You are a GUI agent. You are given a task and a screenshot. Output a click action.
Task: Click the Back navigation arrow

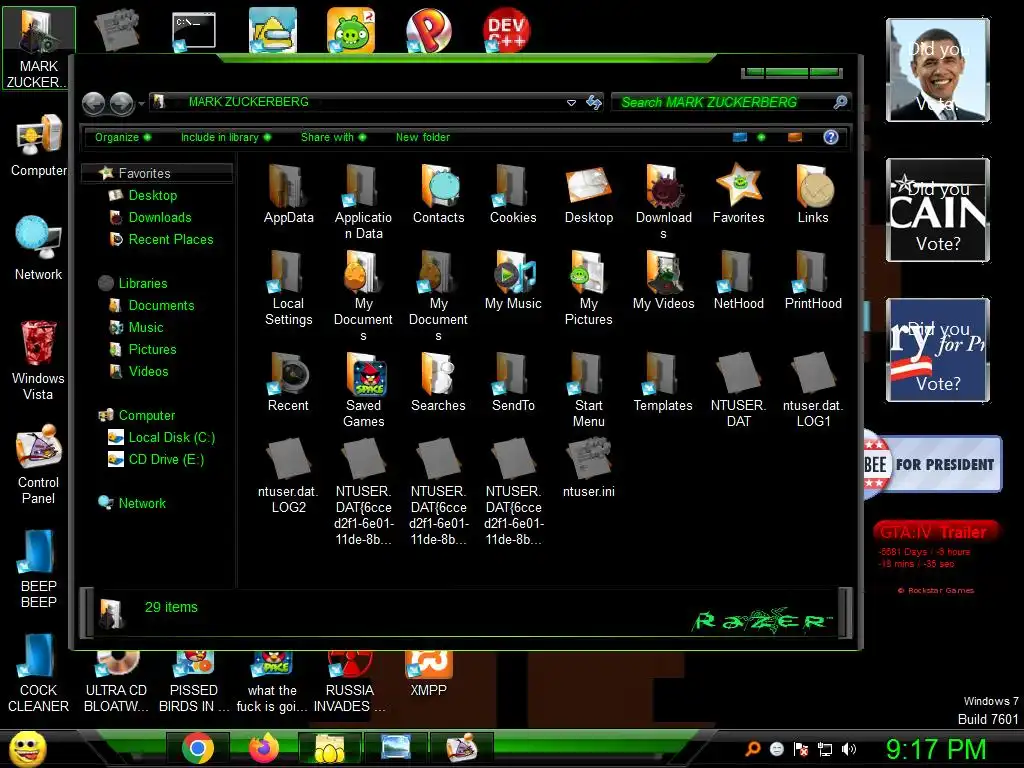94,103
